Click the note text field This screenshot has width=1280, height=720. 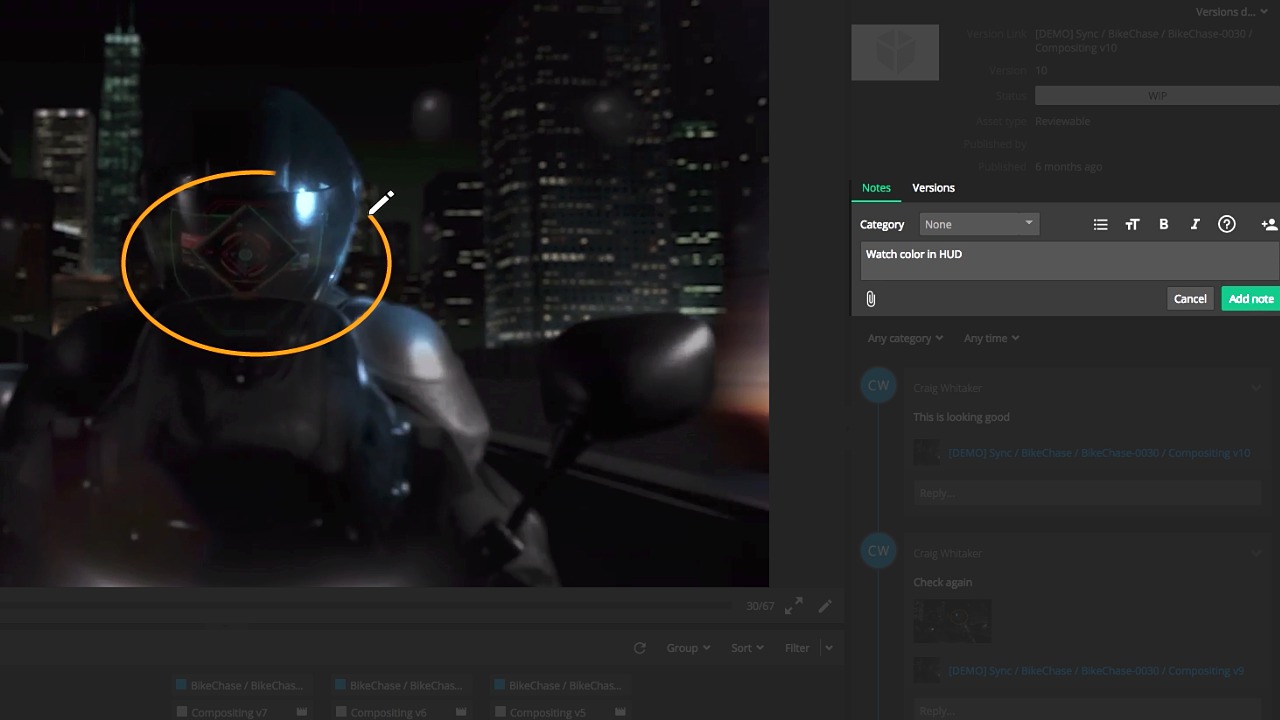tap(1068, 260)
